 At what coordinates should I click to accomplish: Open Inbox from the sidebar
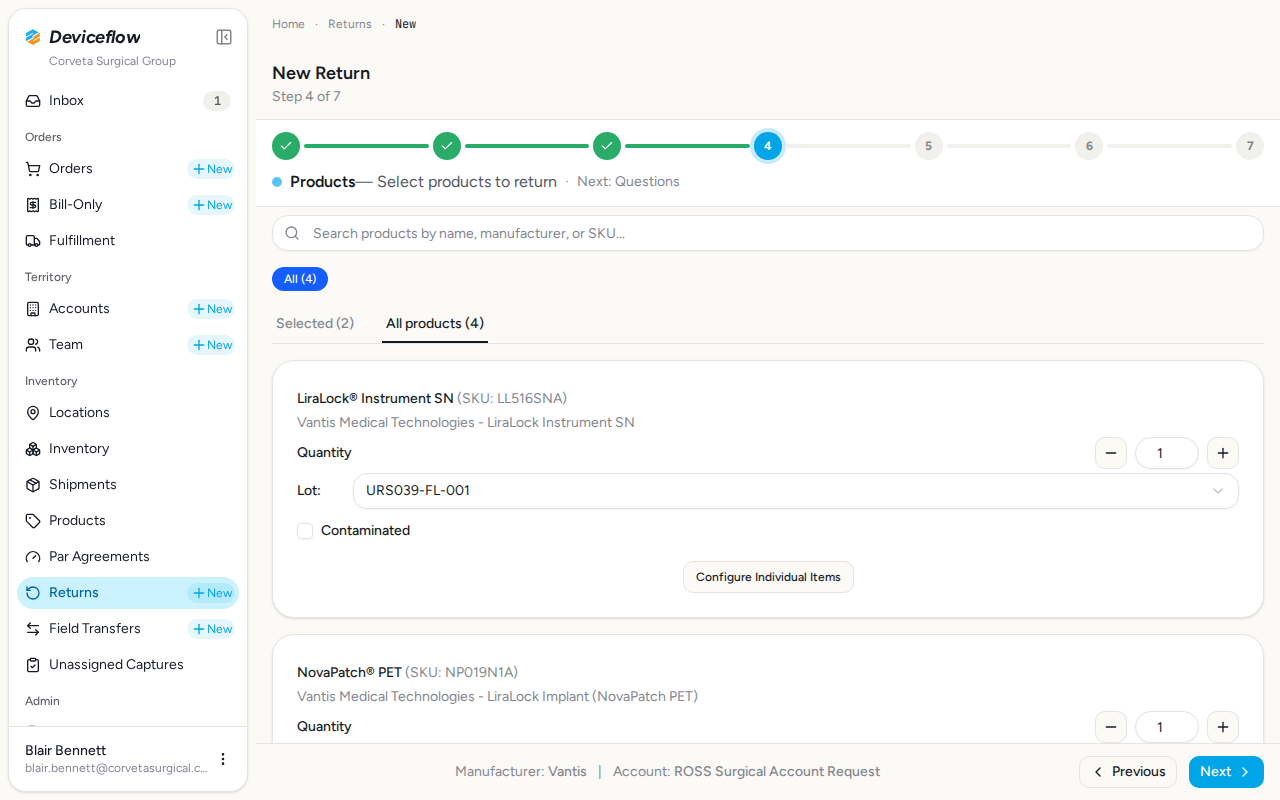click(128, 101)
